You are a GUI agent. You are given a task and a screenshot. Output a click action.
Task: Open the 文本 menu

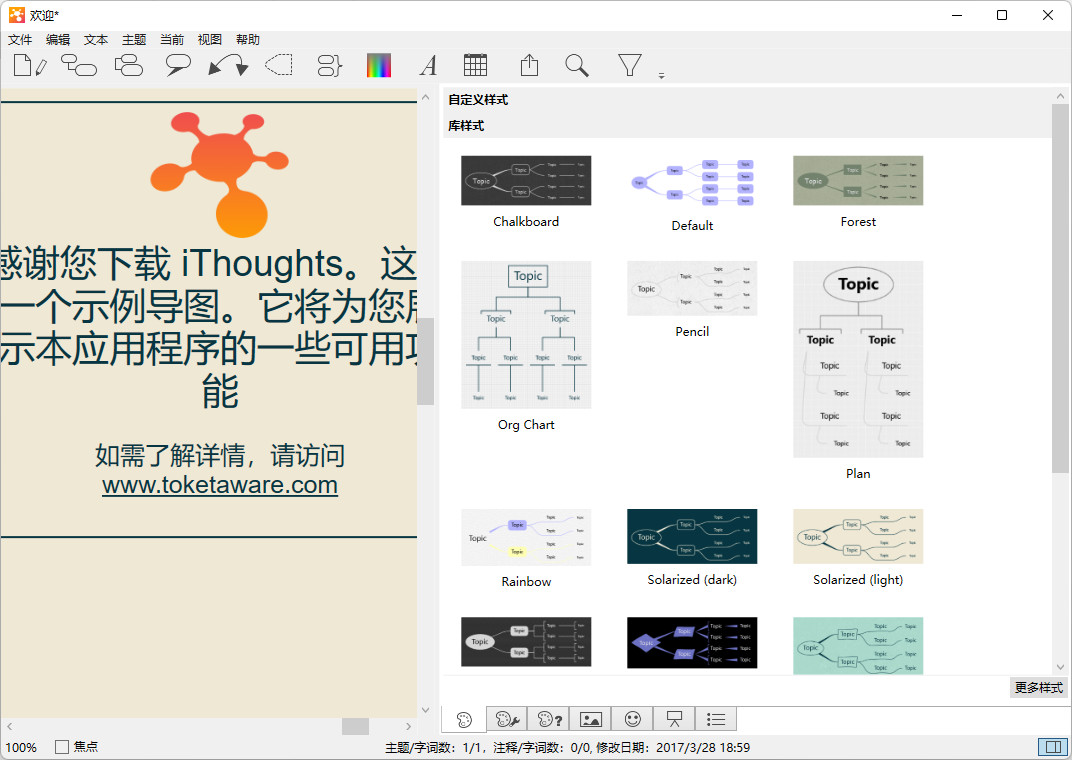pos(96,40)
